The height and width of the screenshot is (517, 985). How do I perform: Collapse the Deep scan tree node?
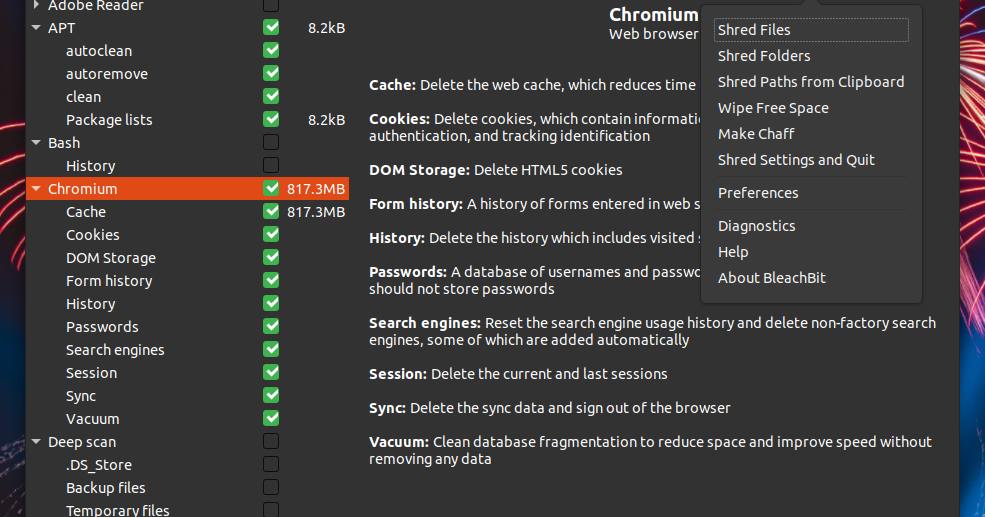coord(36,442)
